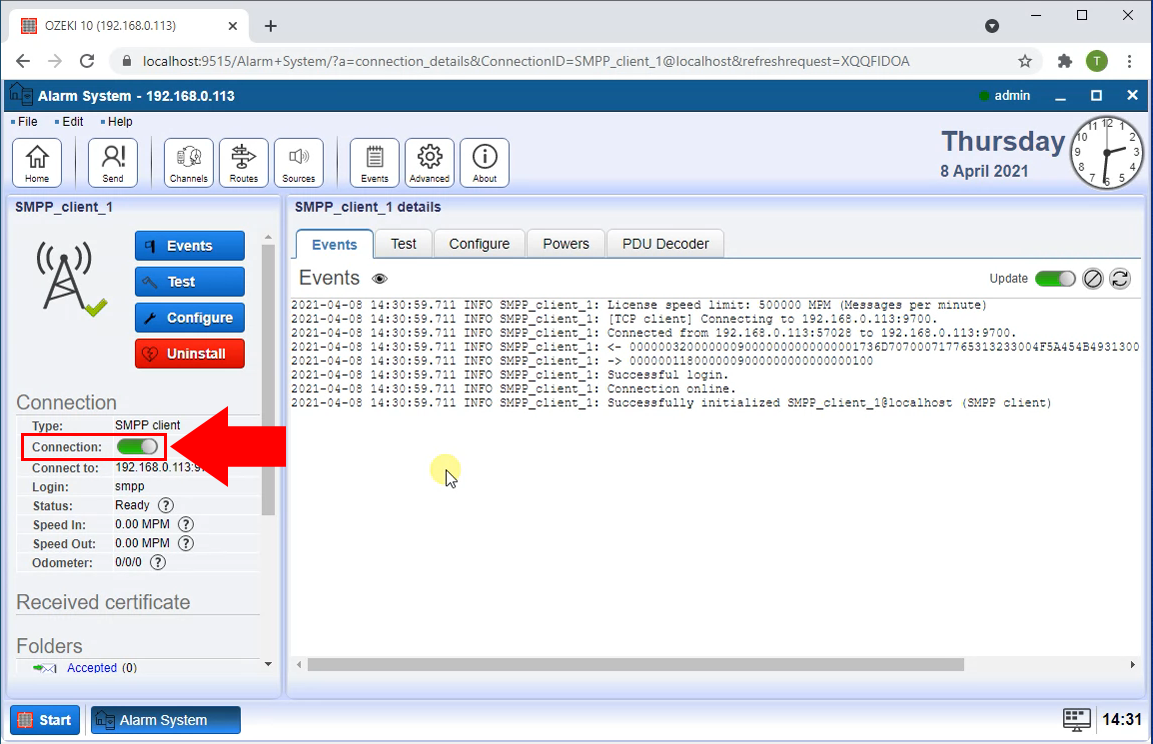
Task: Click the log horizontal scroll right arrow
Action: [x=1132, y=665]
